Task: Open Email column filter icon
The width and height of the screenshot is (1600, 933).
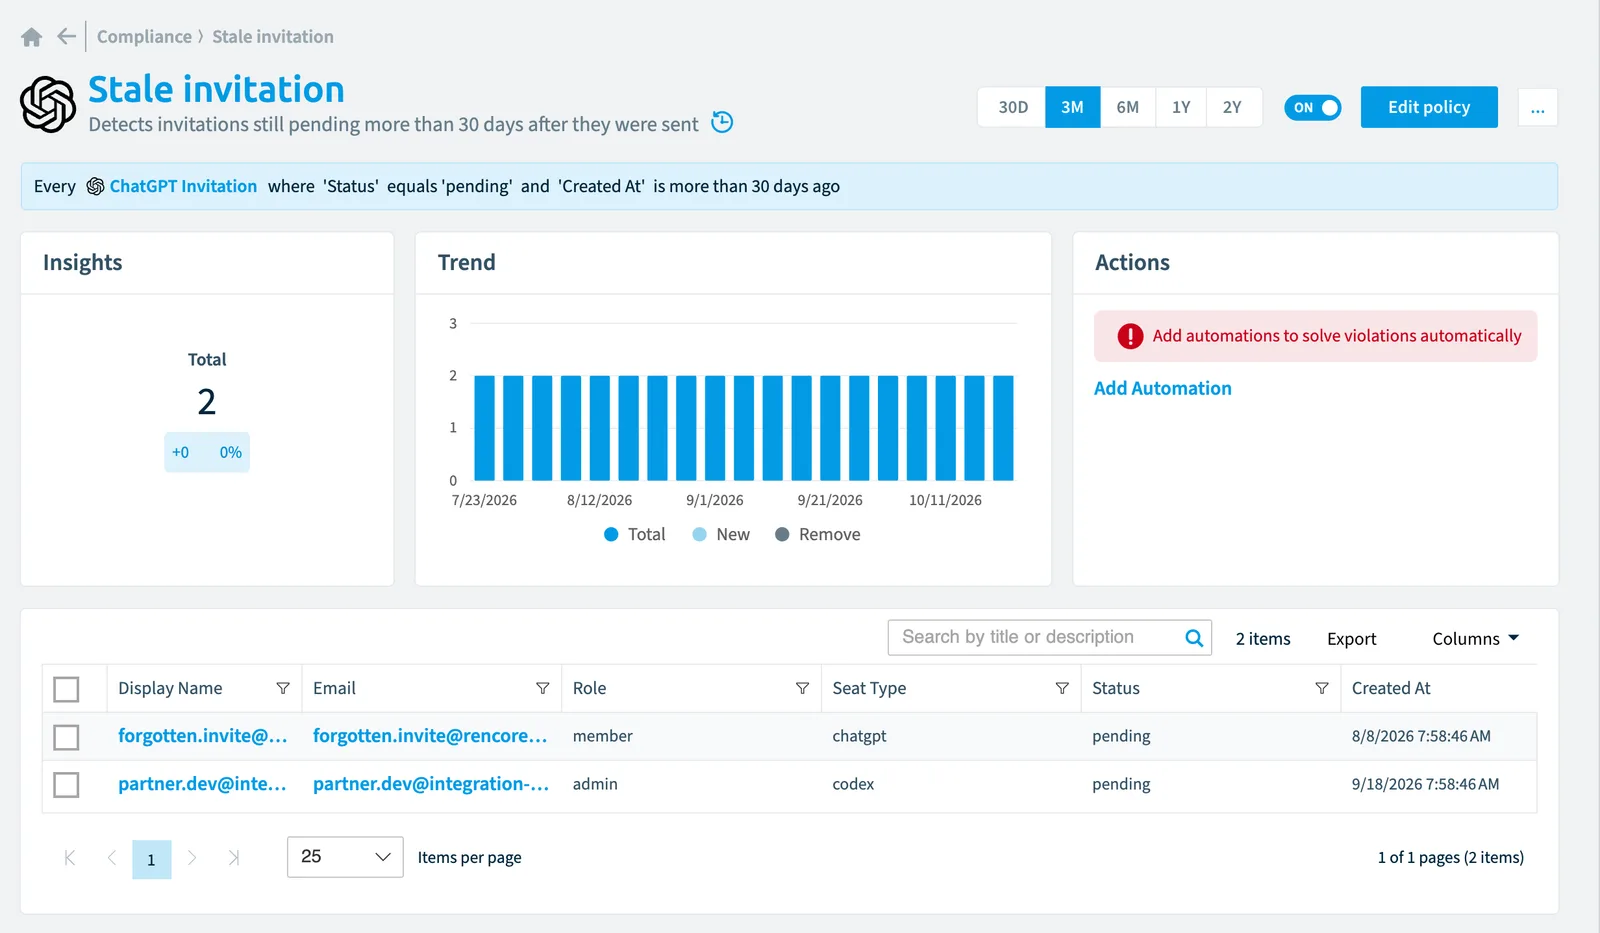Action: coord(543,688)
